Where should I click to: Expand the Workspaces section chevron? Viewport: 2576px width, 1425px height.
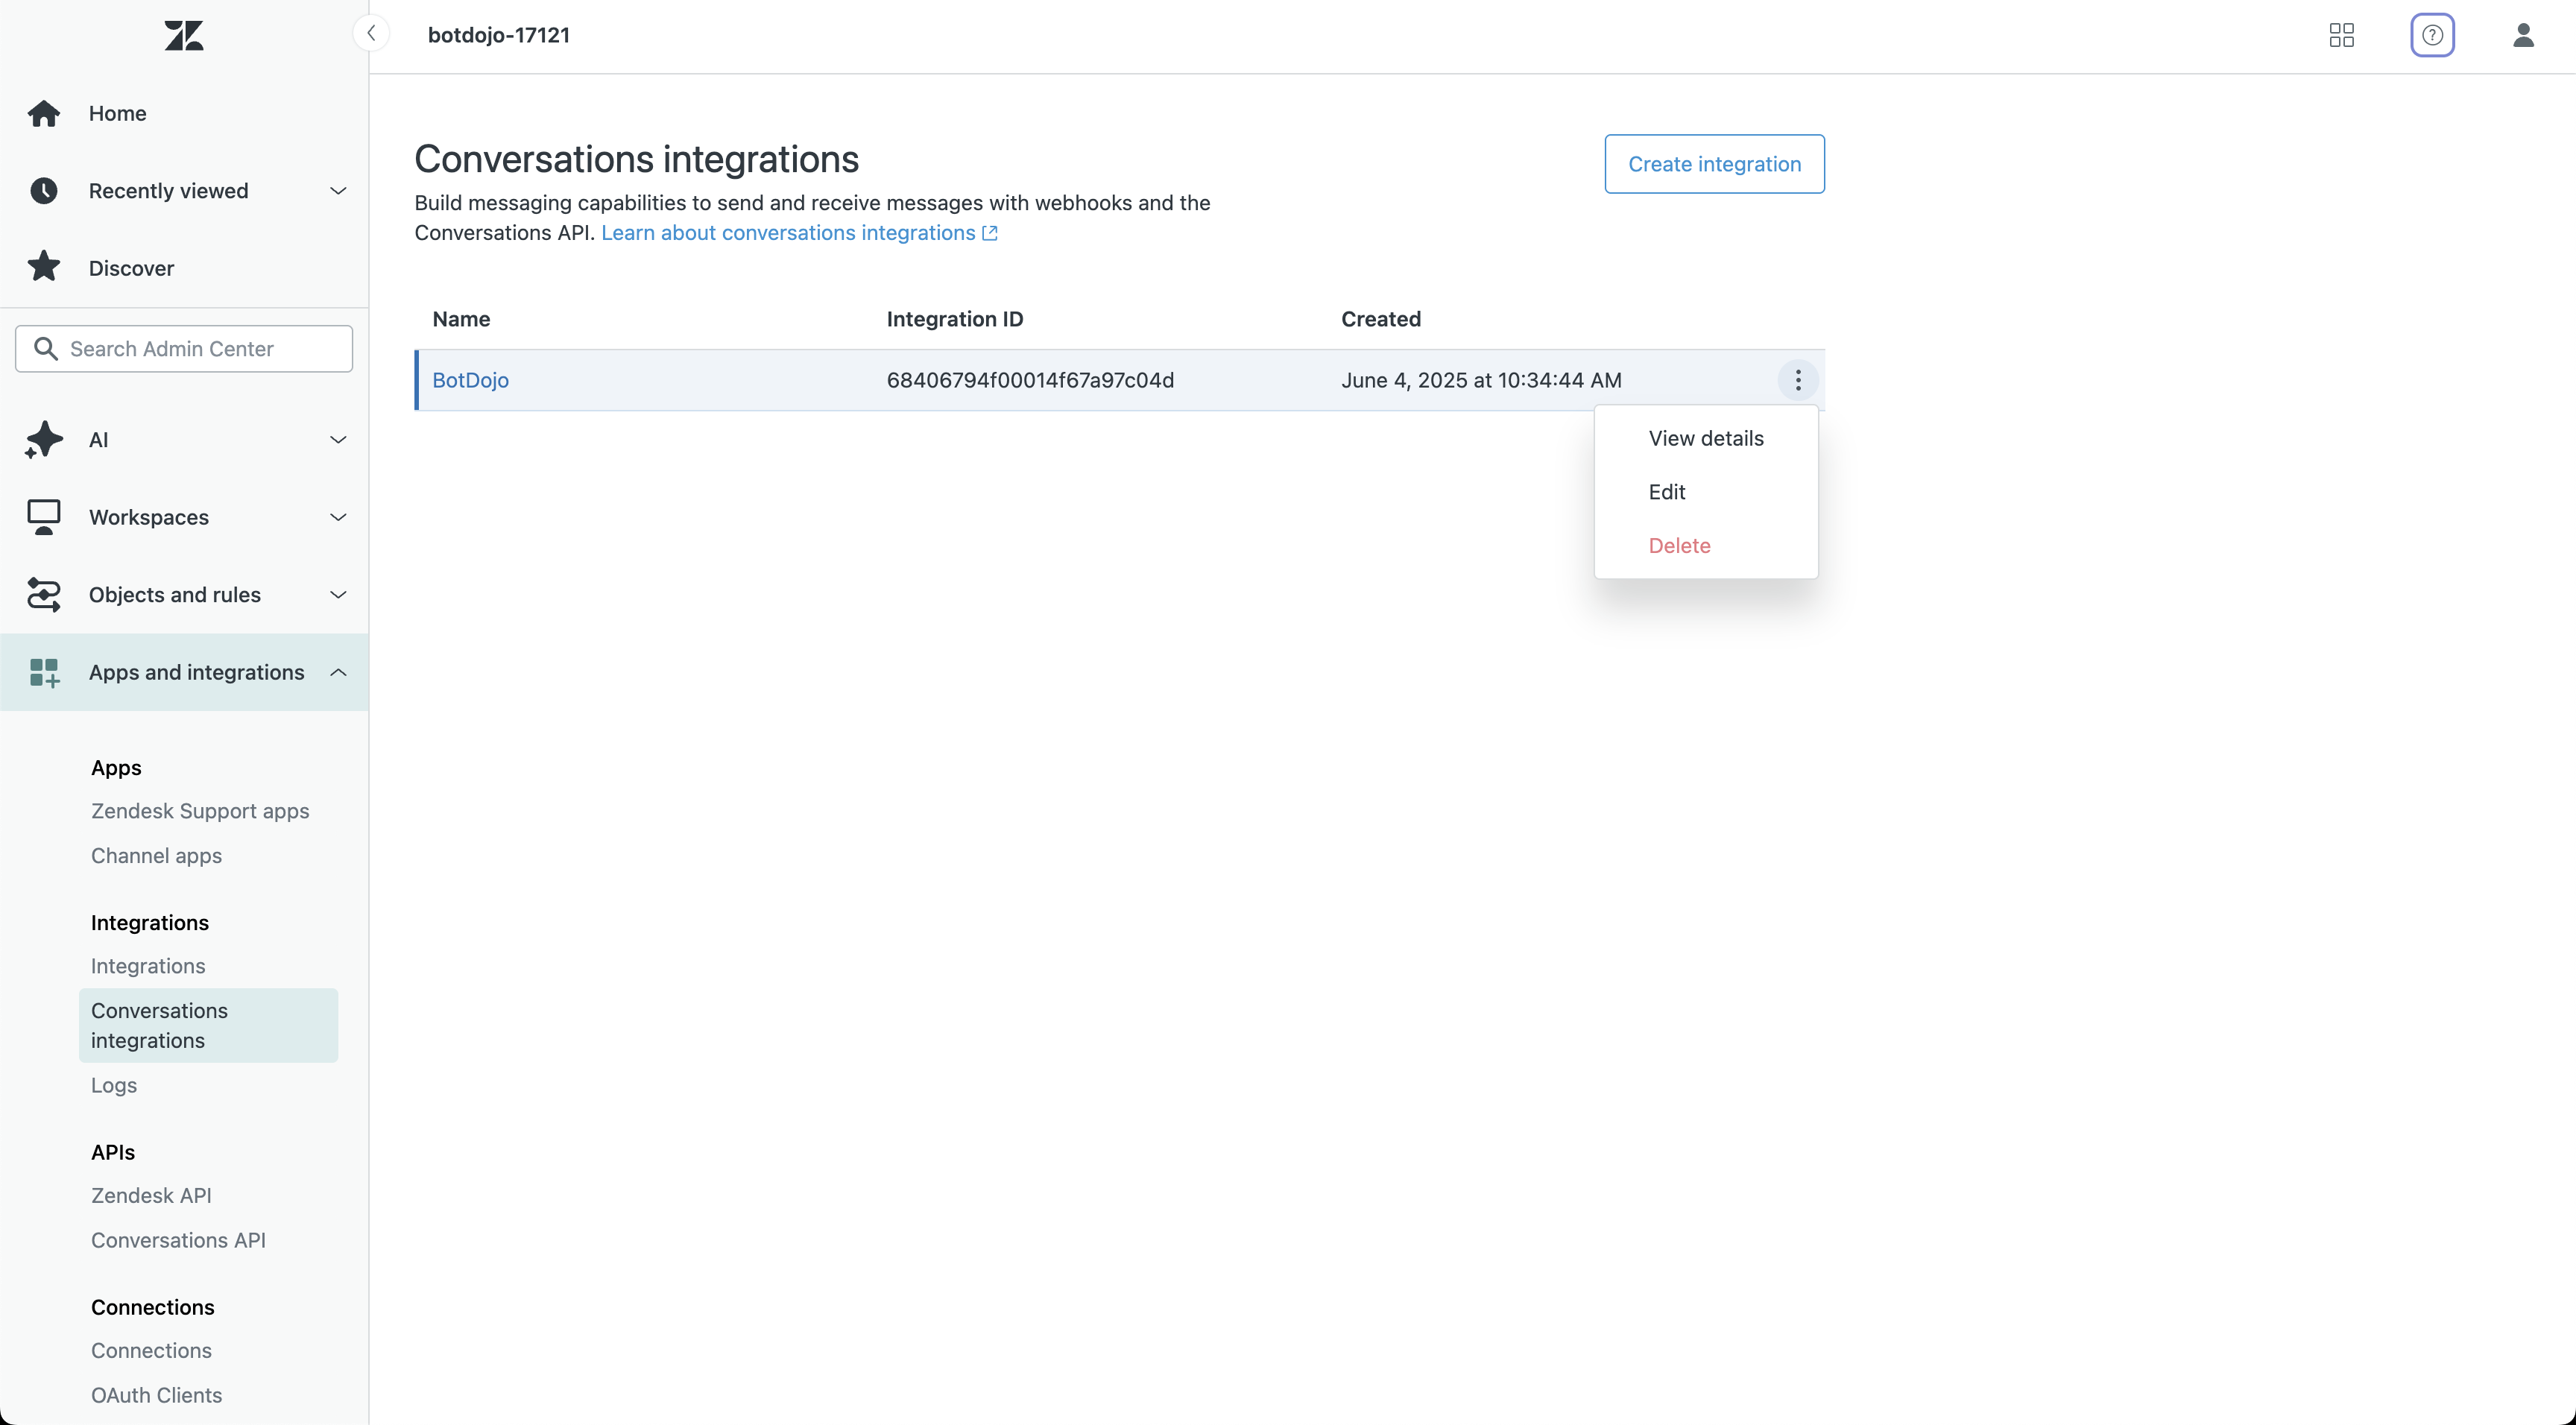click(x=338, y=517)
